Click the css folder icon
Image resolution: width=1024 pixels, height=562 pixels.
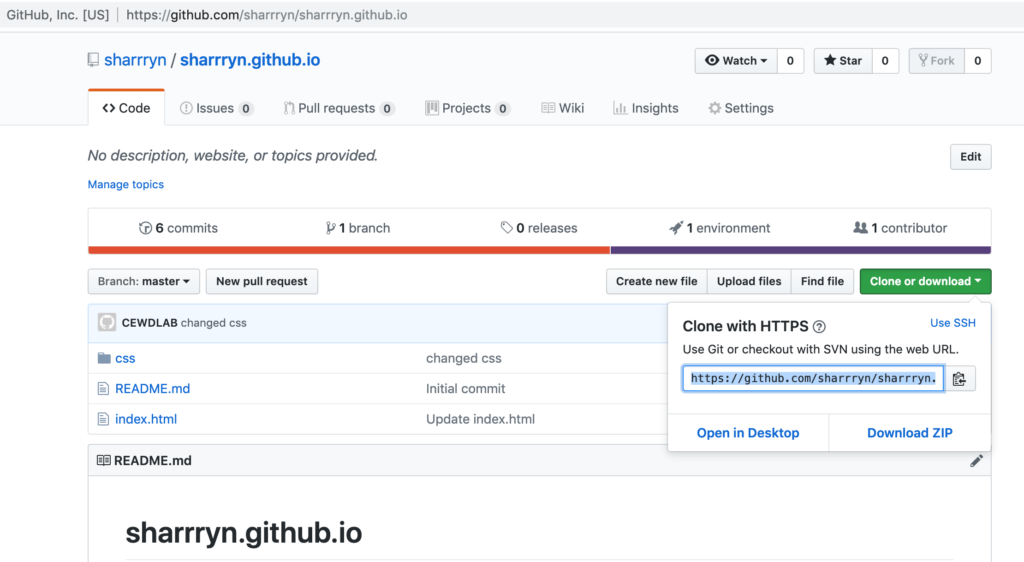104,358
